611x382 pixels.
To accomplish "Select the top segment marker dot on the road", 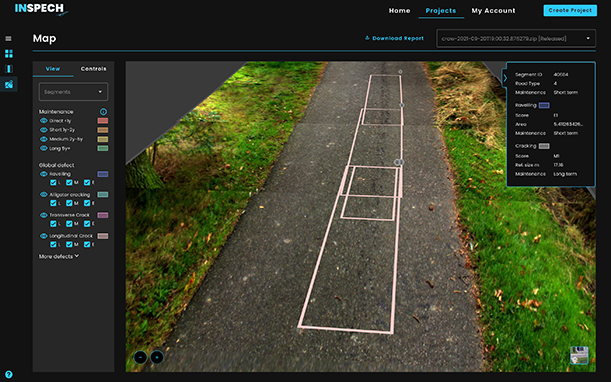I will coord(400,72).
